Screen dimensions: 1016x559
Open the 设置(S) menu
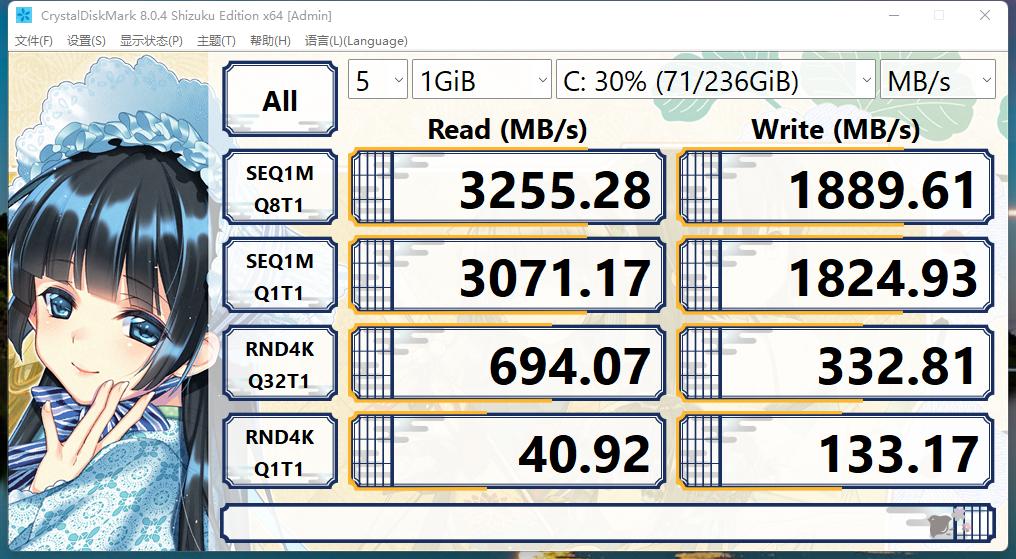tap(86, 41)
